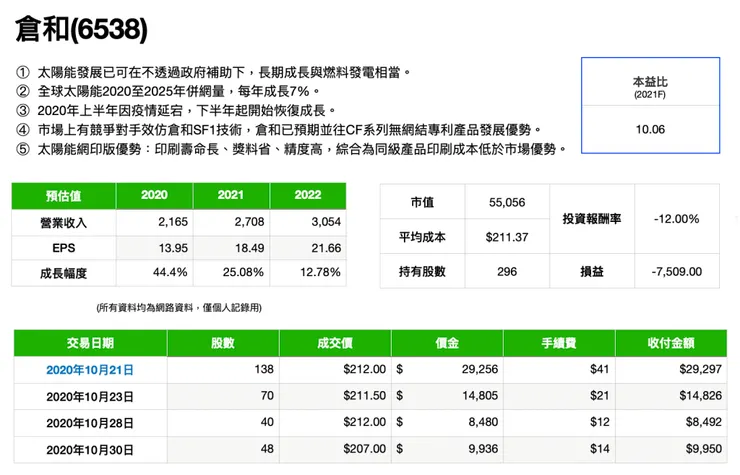Select growth value 12.78%
Screen dimensions: 740x475
point(320,272)
